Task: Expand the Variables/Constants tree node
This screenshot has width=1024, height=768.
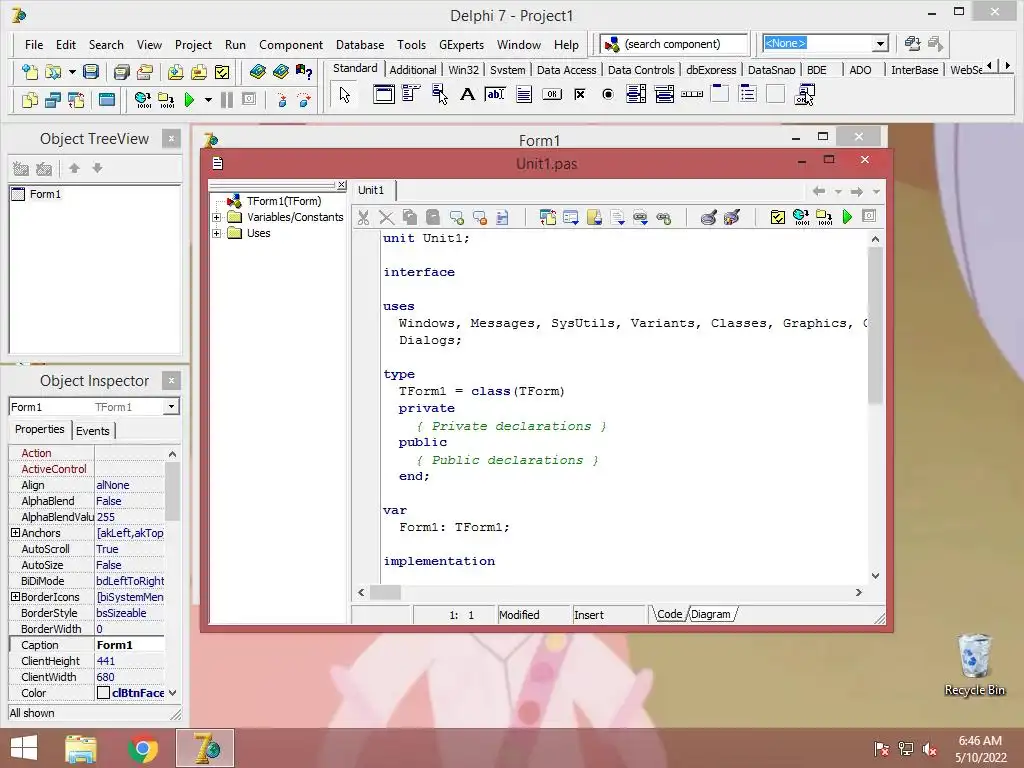Action: 217,217
